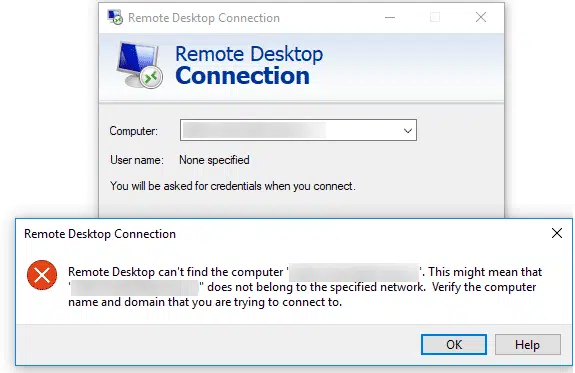Image resolution: width=575 pixels, height=373 pixels.
Task: Click the main window title bar text
Action: point(204,18)
